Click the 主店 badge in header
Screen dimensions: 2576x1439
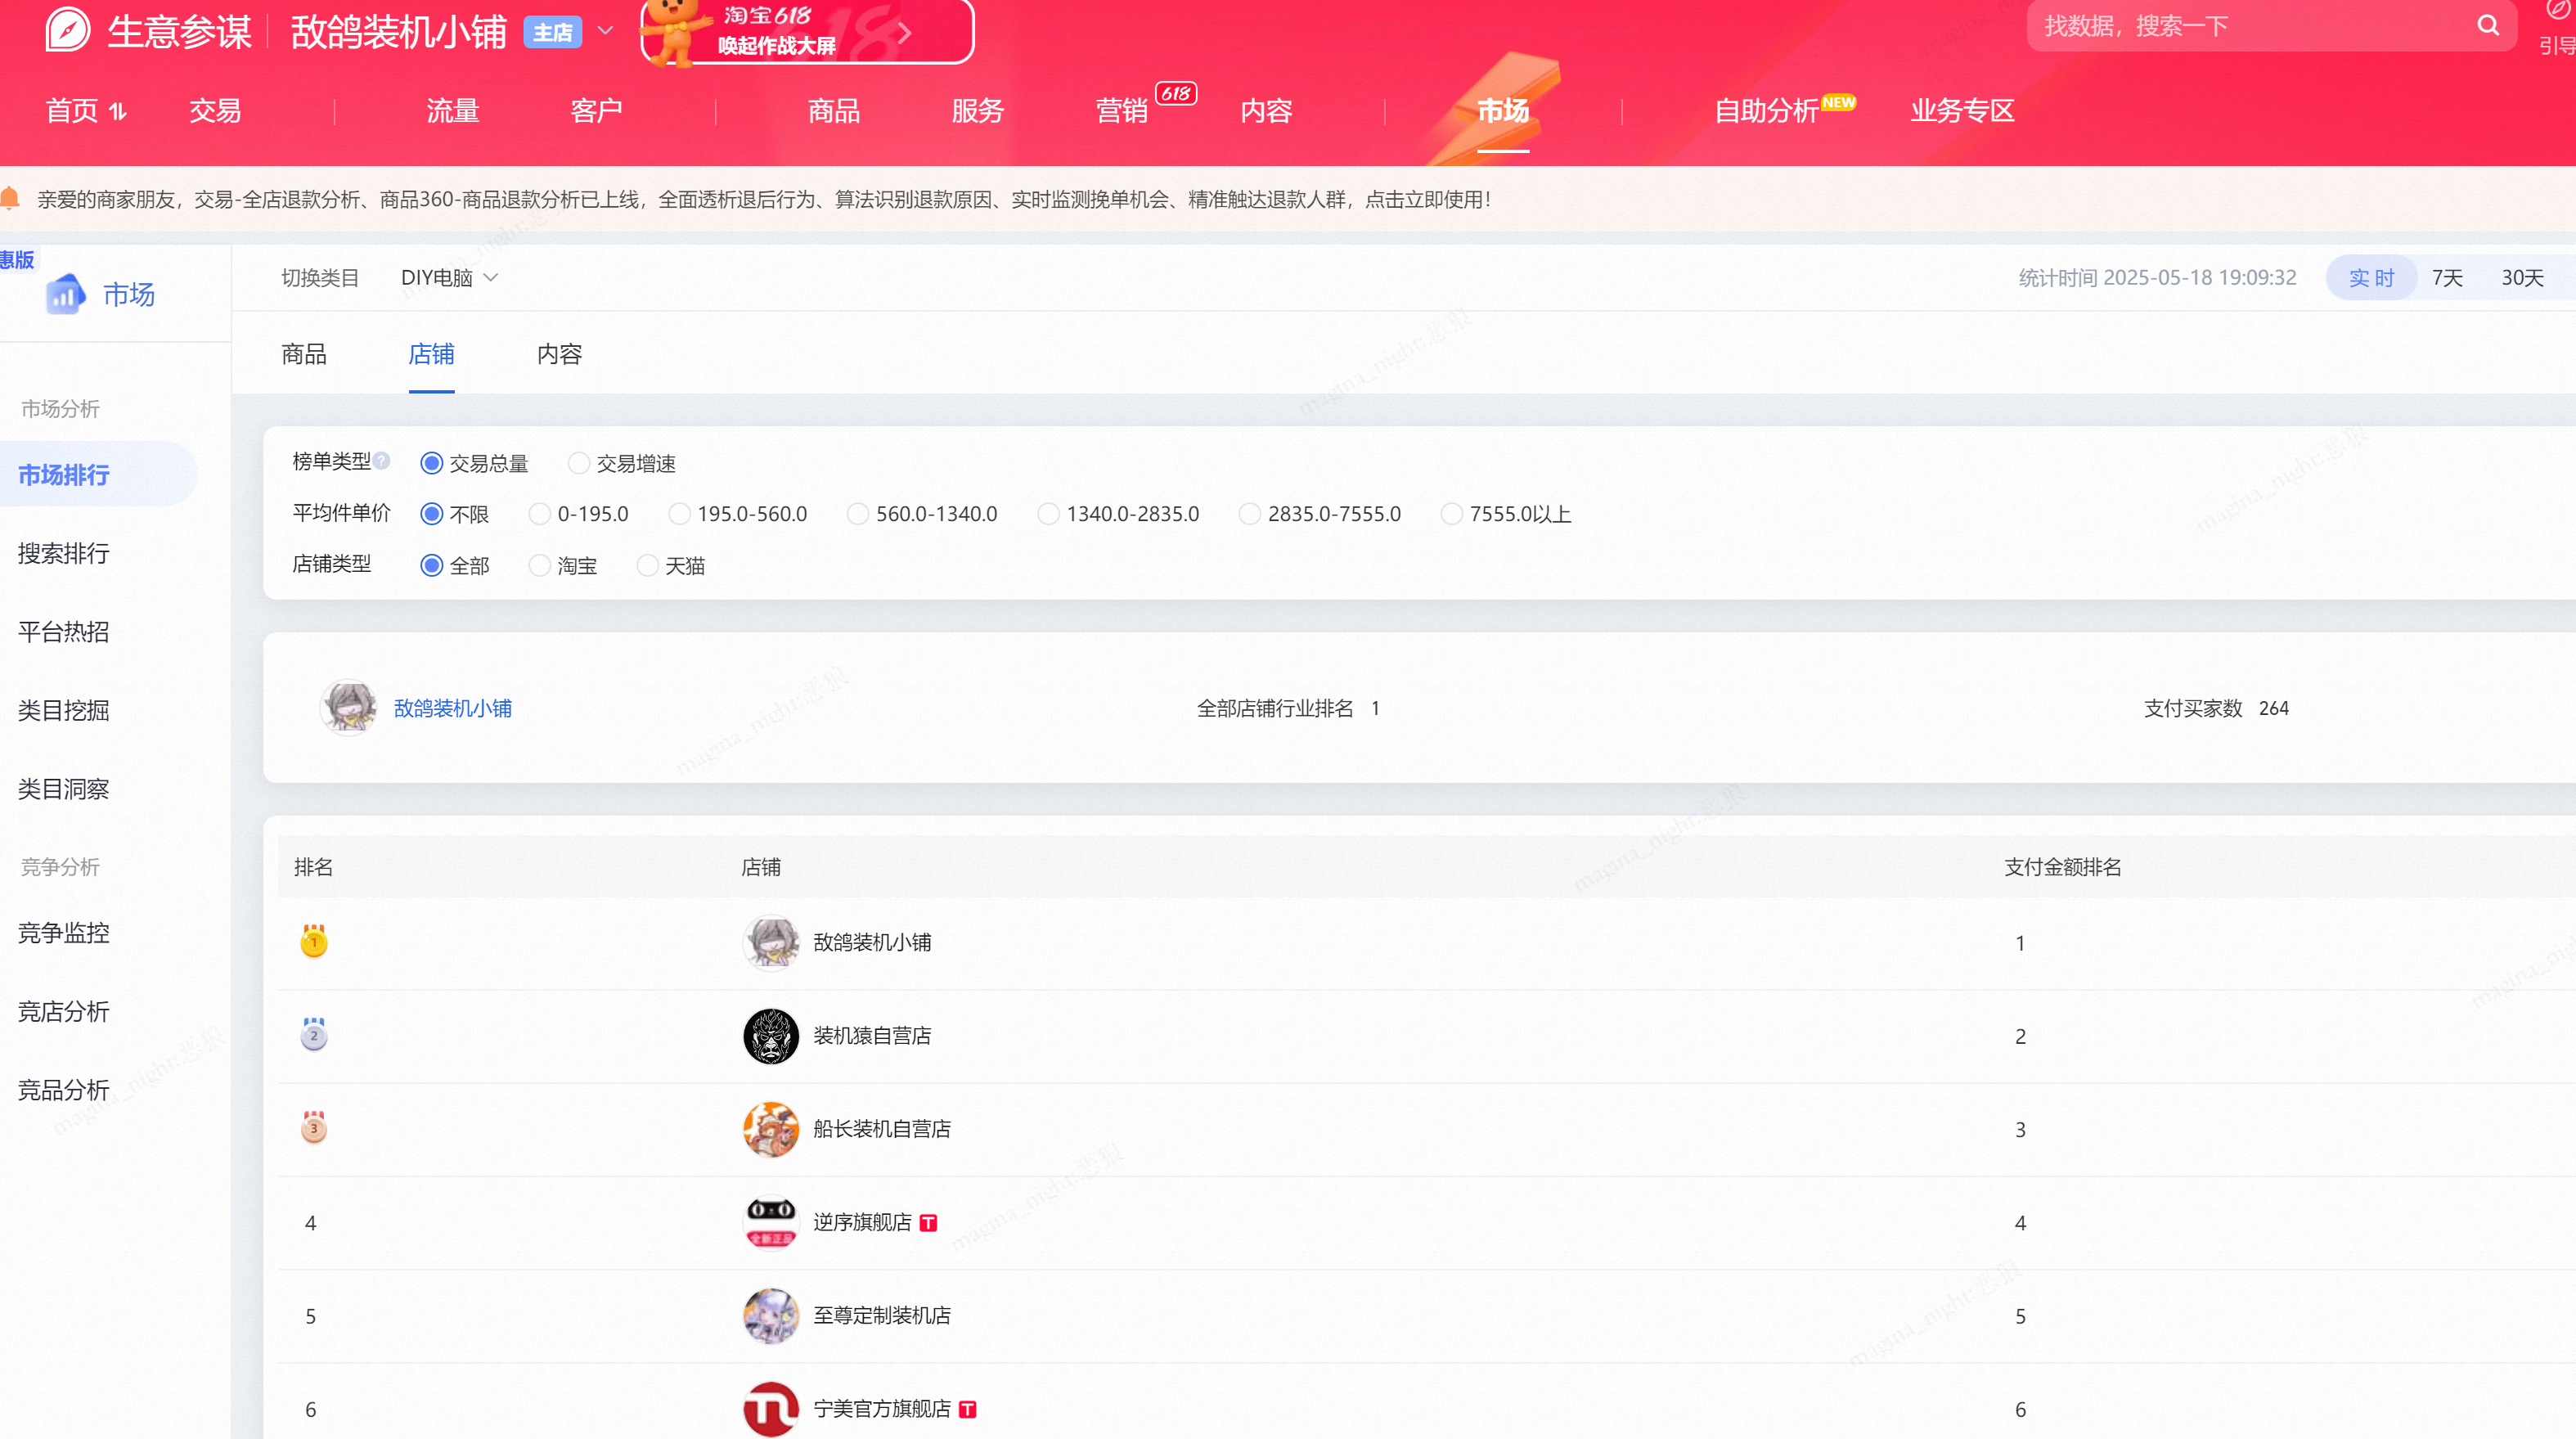[x=552, y=32]
